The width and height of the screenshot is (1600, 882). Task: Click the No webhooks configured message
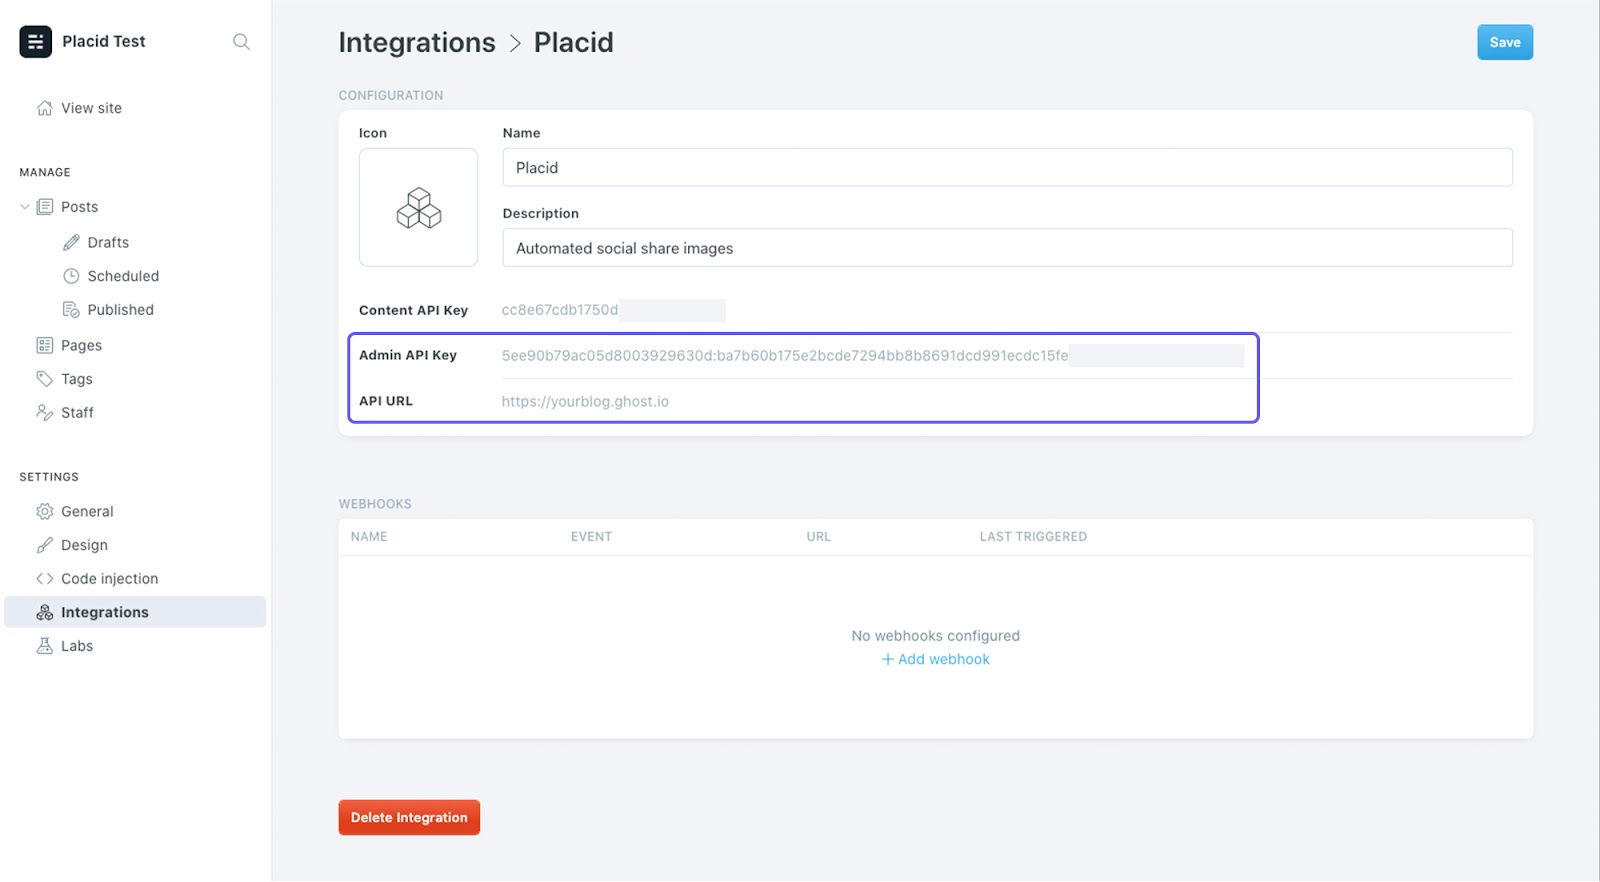click(936, 635)
